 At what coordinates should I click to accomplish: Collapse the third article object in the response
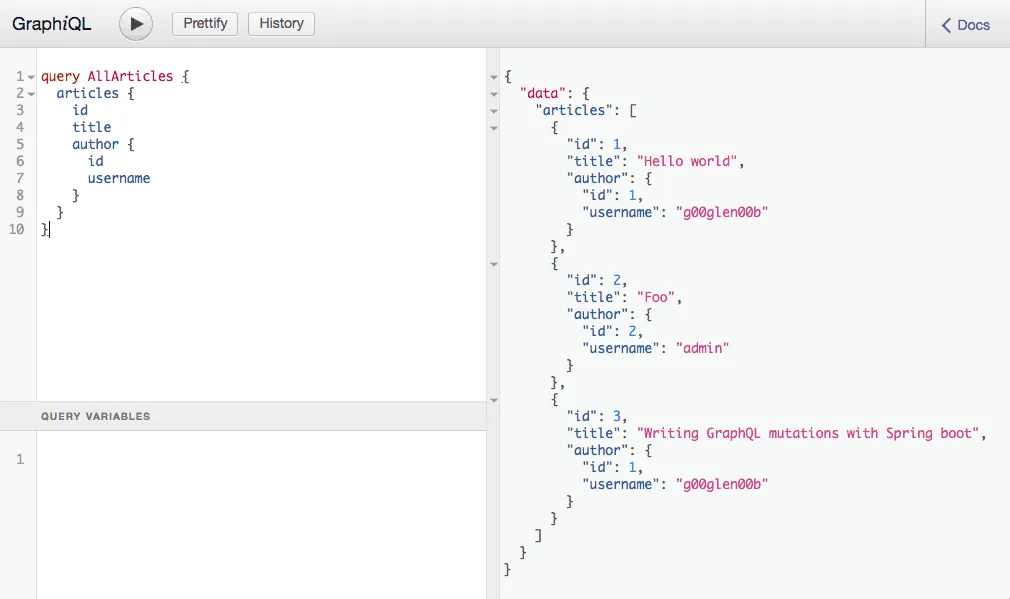tap(492, 400)
